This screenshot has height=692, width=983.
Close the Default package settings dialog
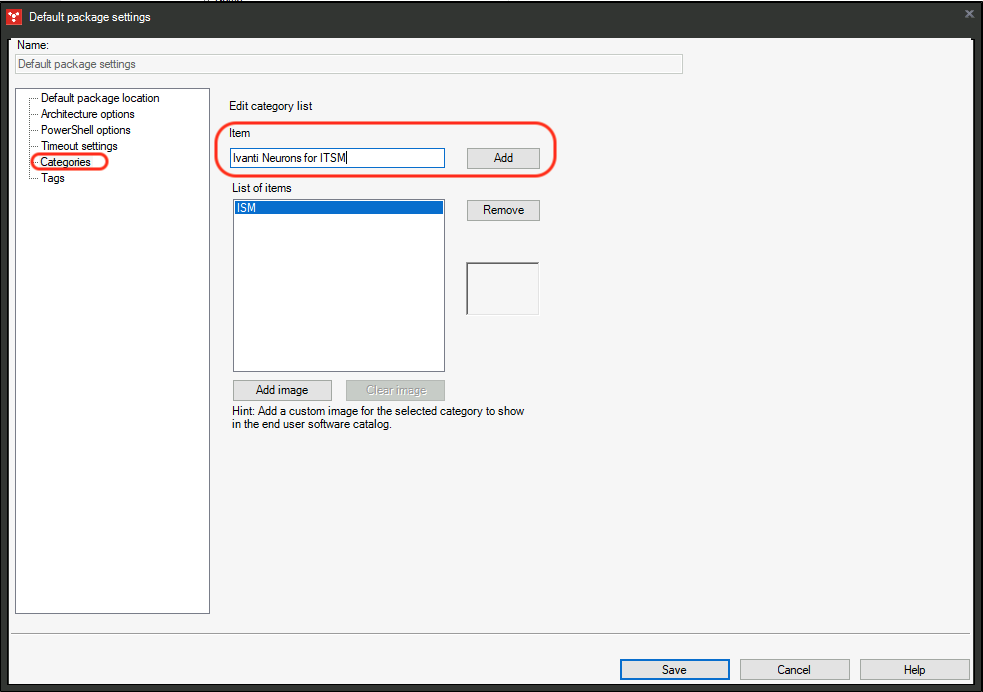pyautogui.click(x=969, y=14)
